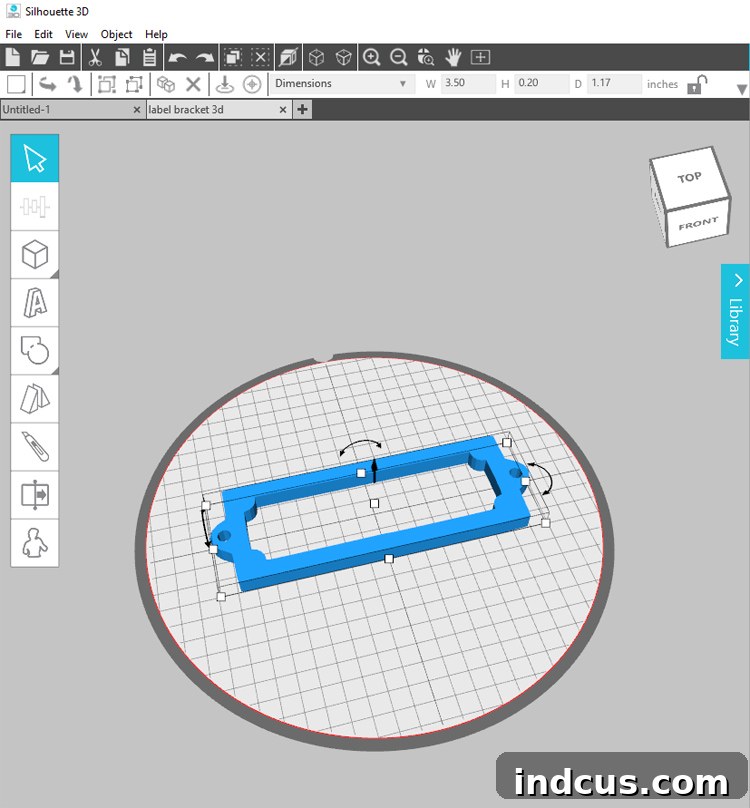The height and width of the screenshot is (808, 750).
Task: Click the New document icon
Action: click(x=12, y=57)
